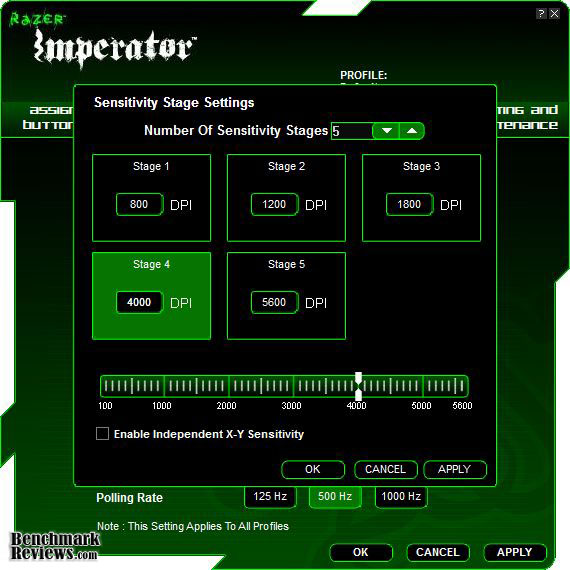Edit the Stage 3 DPI value 1800
This screenshot has width=570, height=570.
coord(409,204)
